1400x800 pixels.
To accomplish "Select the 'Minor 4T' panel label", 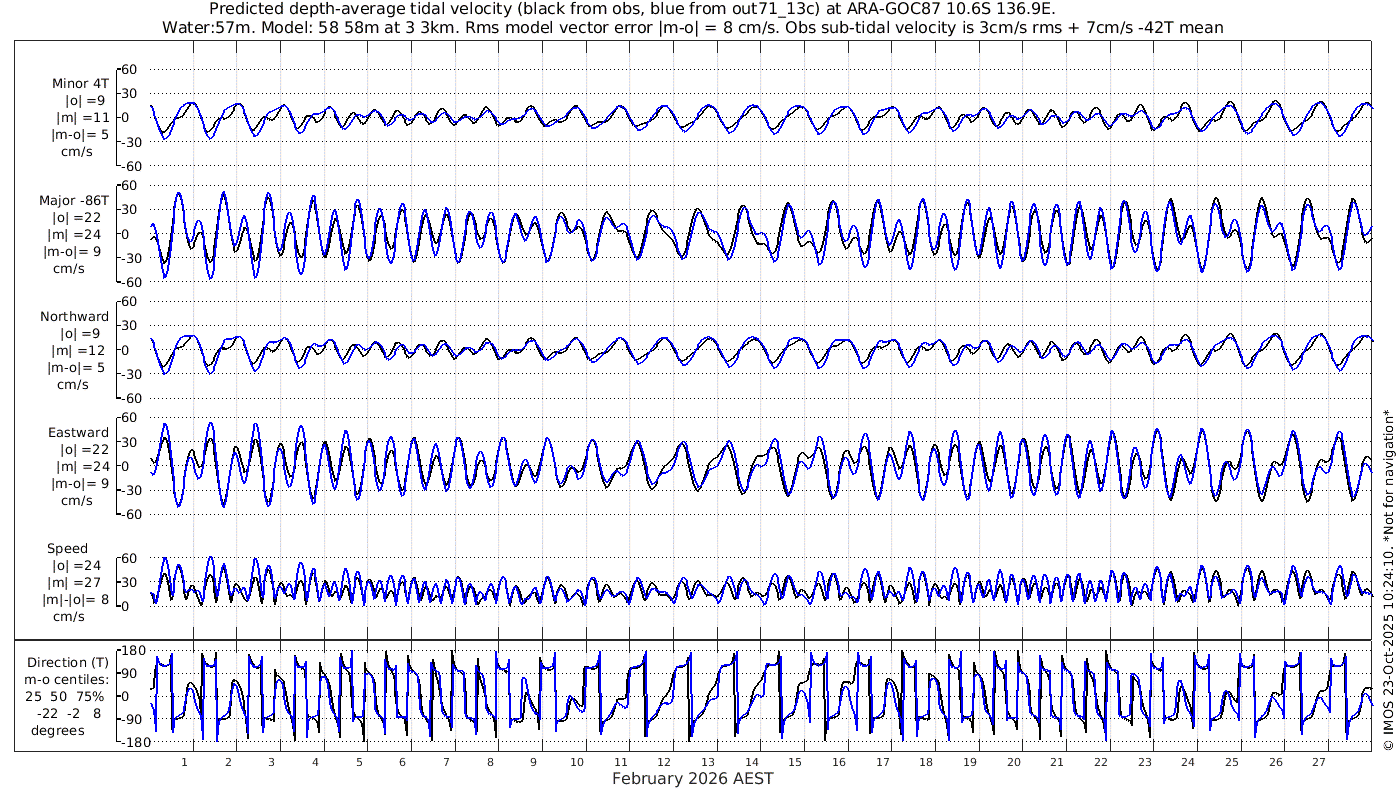I will tap(81, 84).
